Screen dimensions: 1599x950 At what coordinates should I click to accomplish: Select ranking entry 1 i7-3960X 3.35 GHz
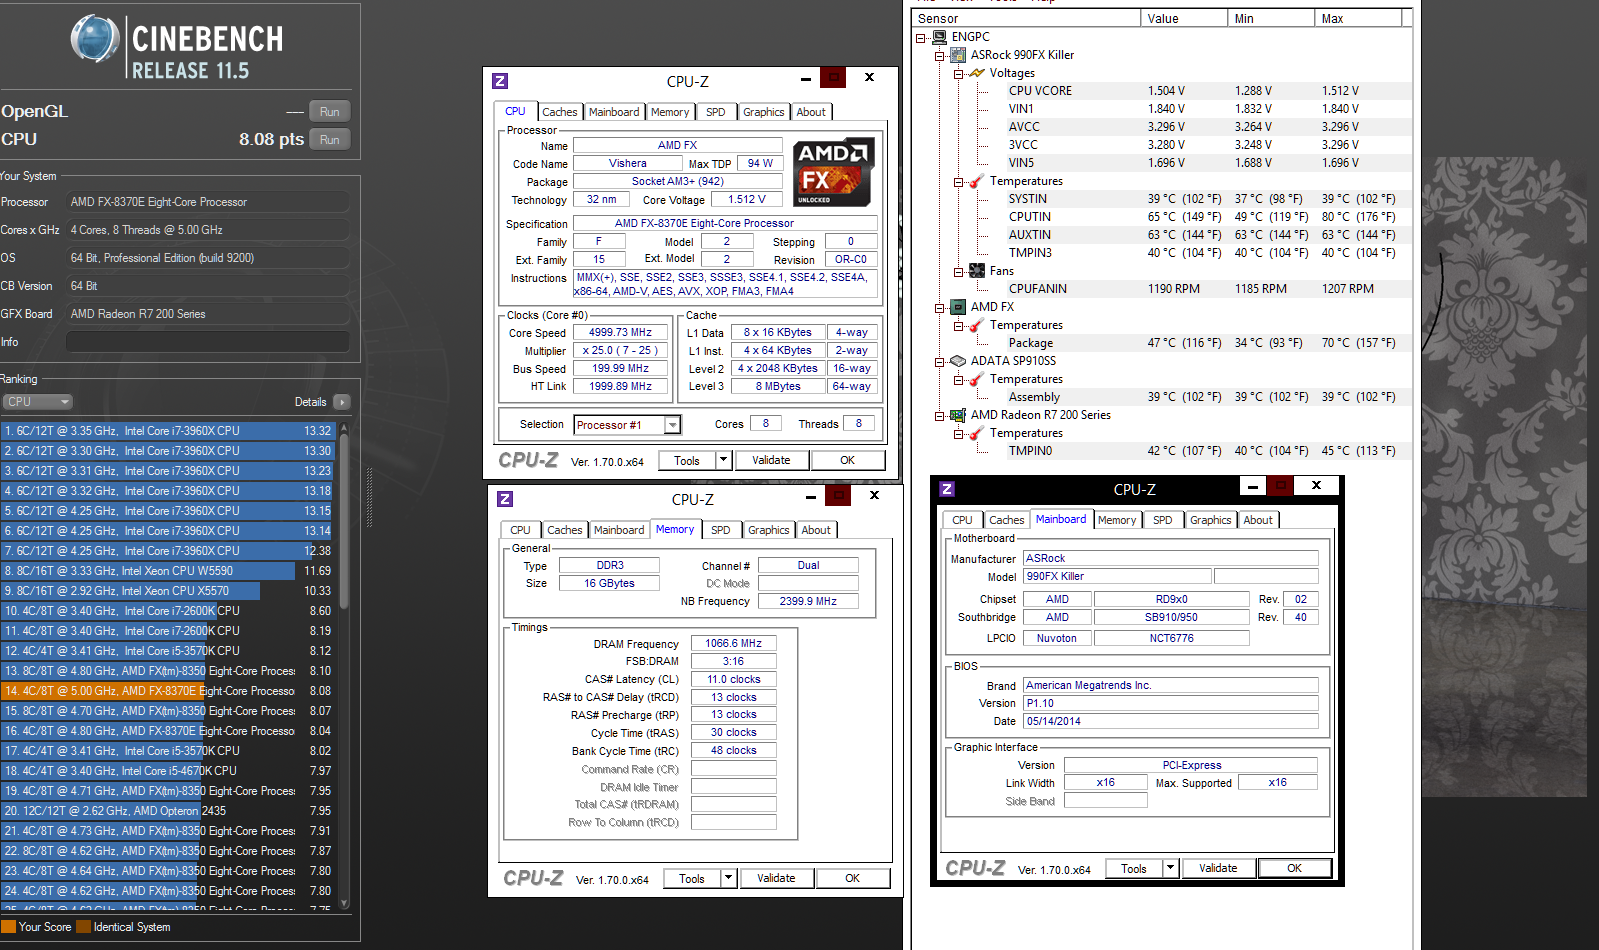(x=168, y=430)
